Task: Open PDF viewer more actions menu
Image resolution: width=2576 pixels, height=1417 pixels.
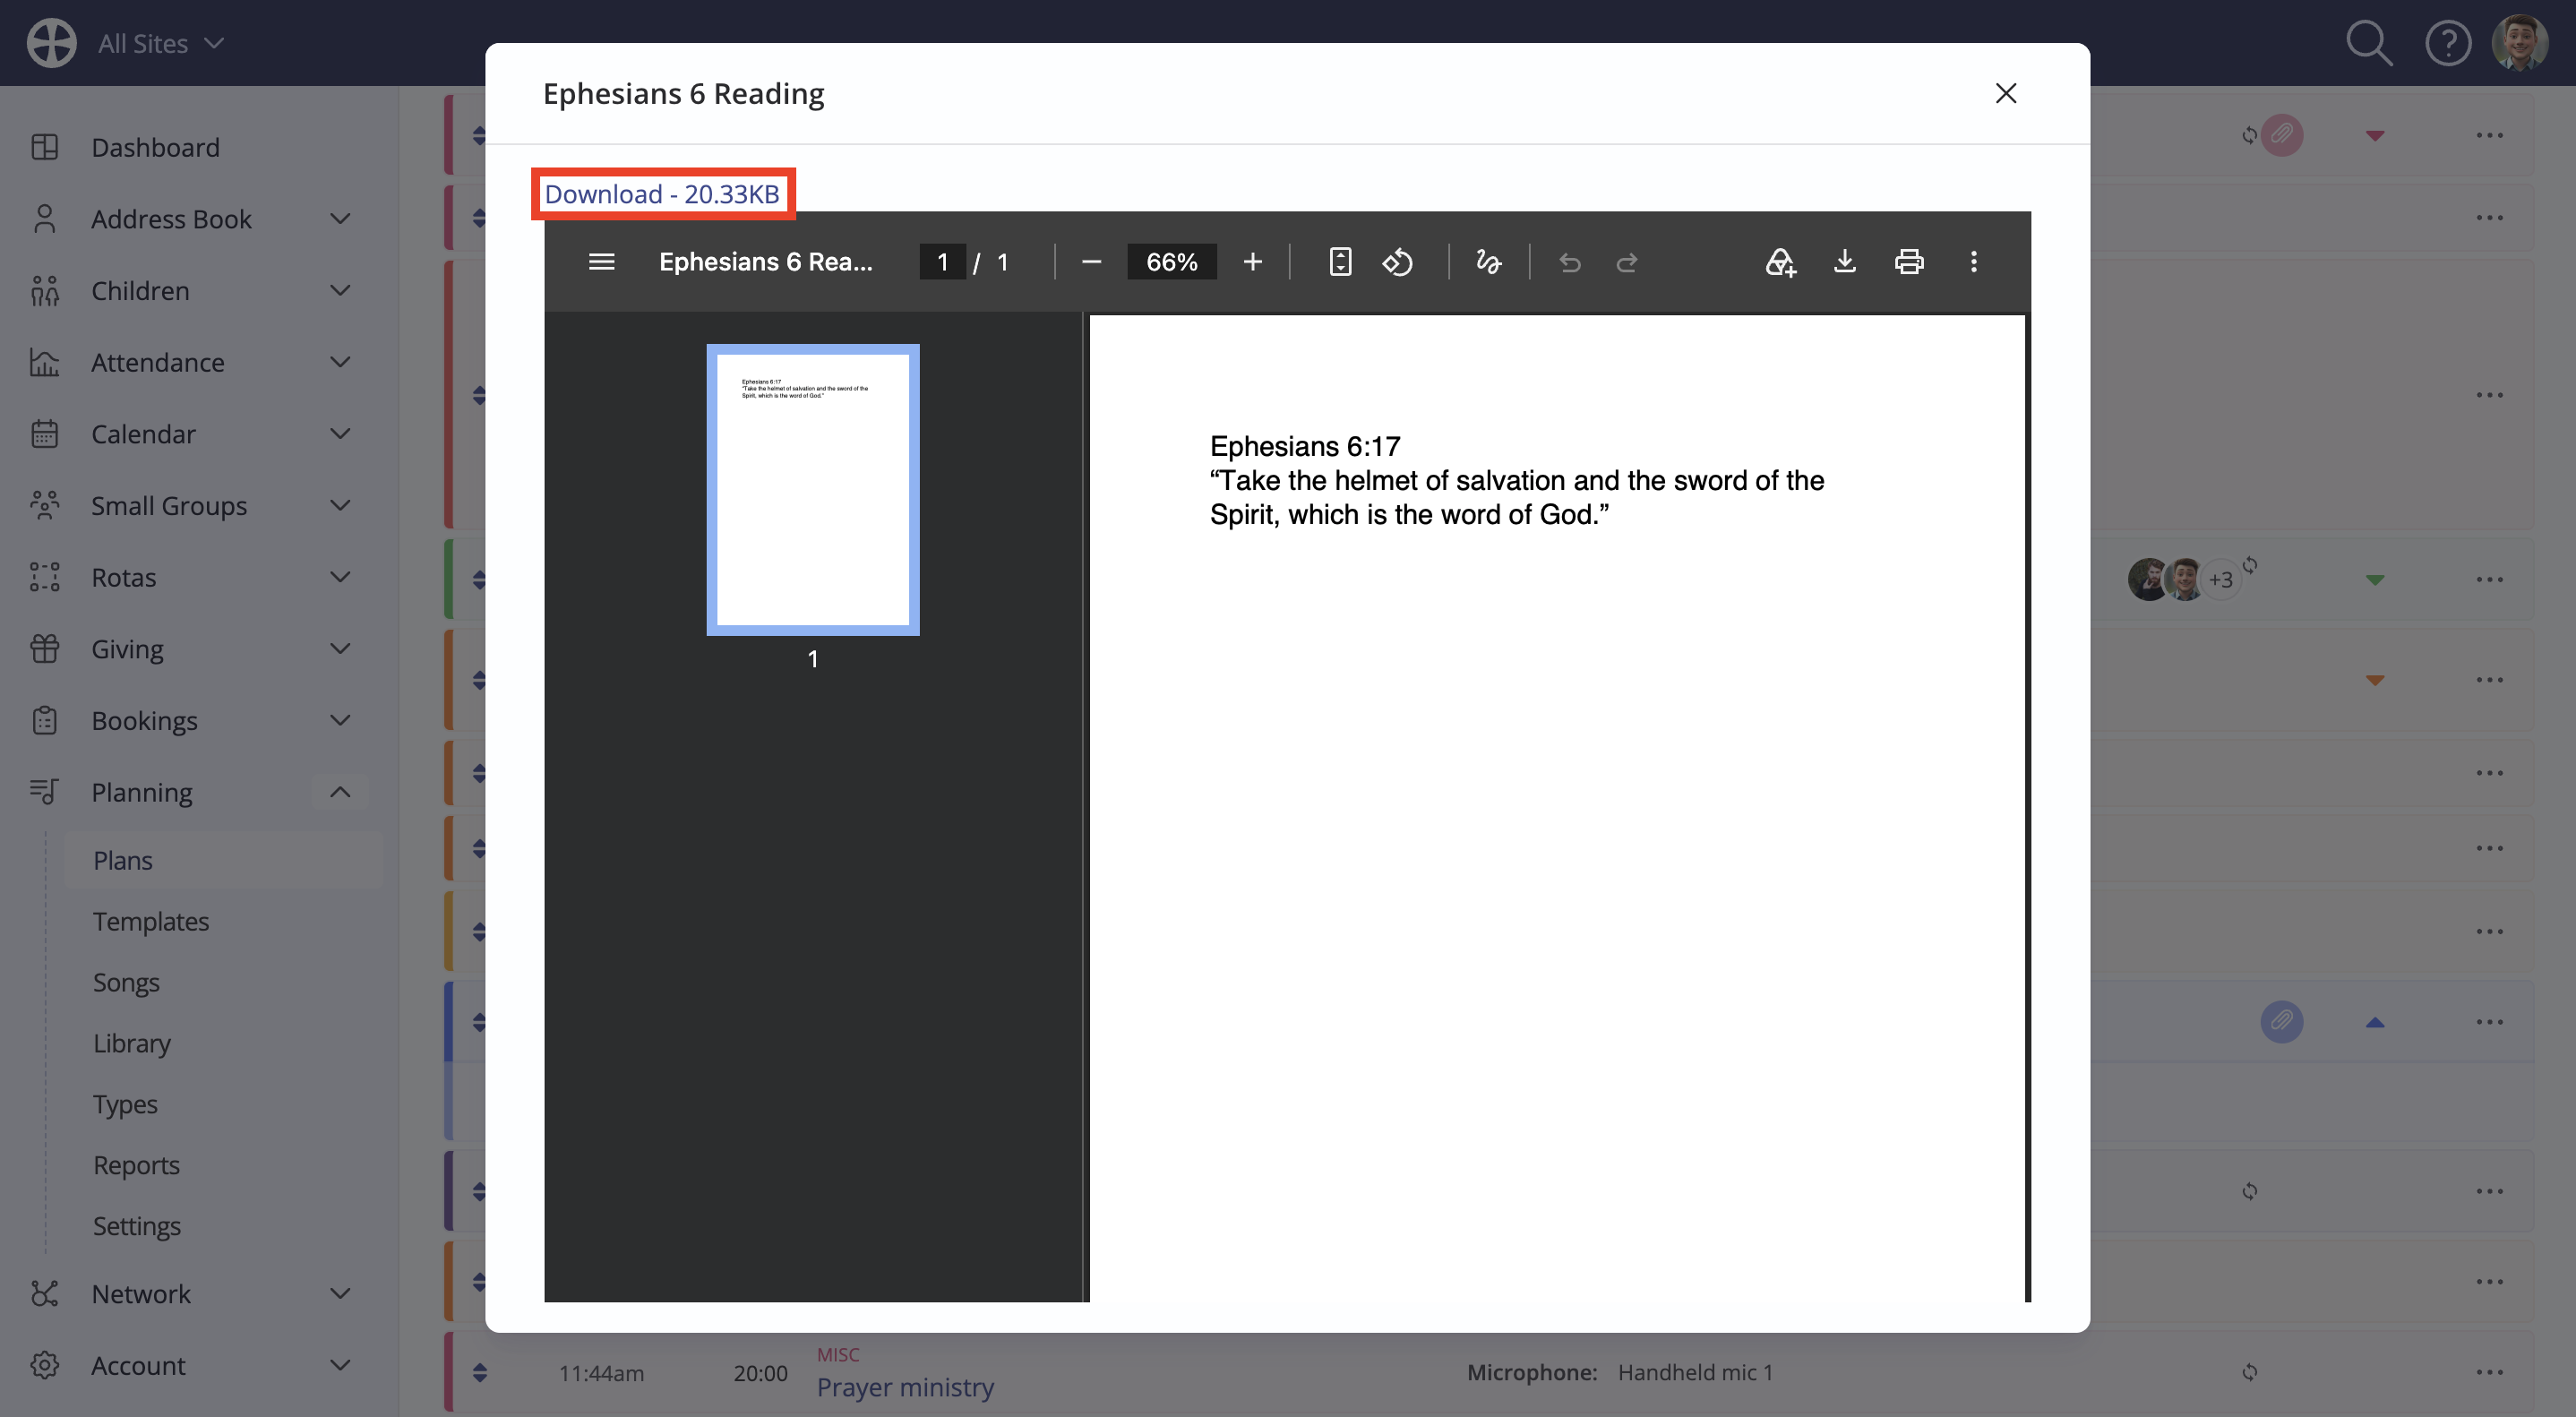Action: click(1973, 262)
